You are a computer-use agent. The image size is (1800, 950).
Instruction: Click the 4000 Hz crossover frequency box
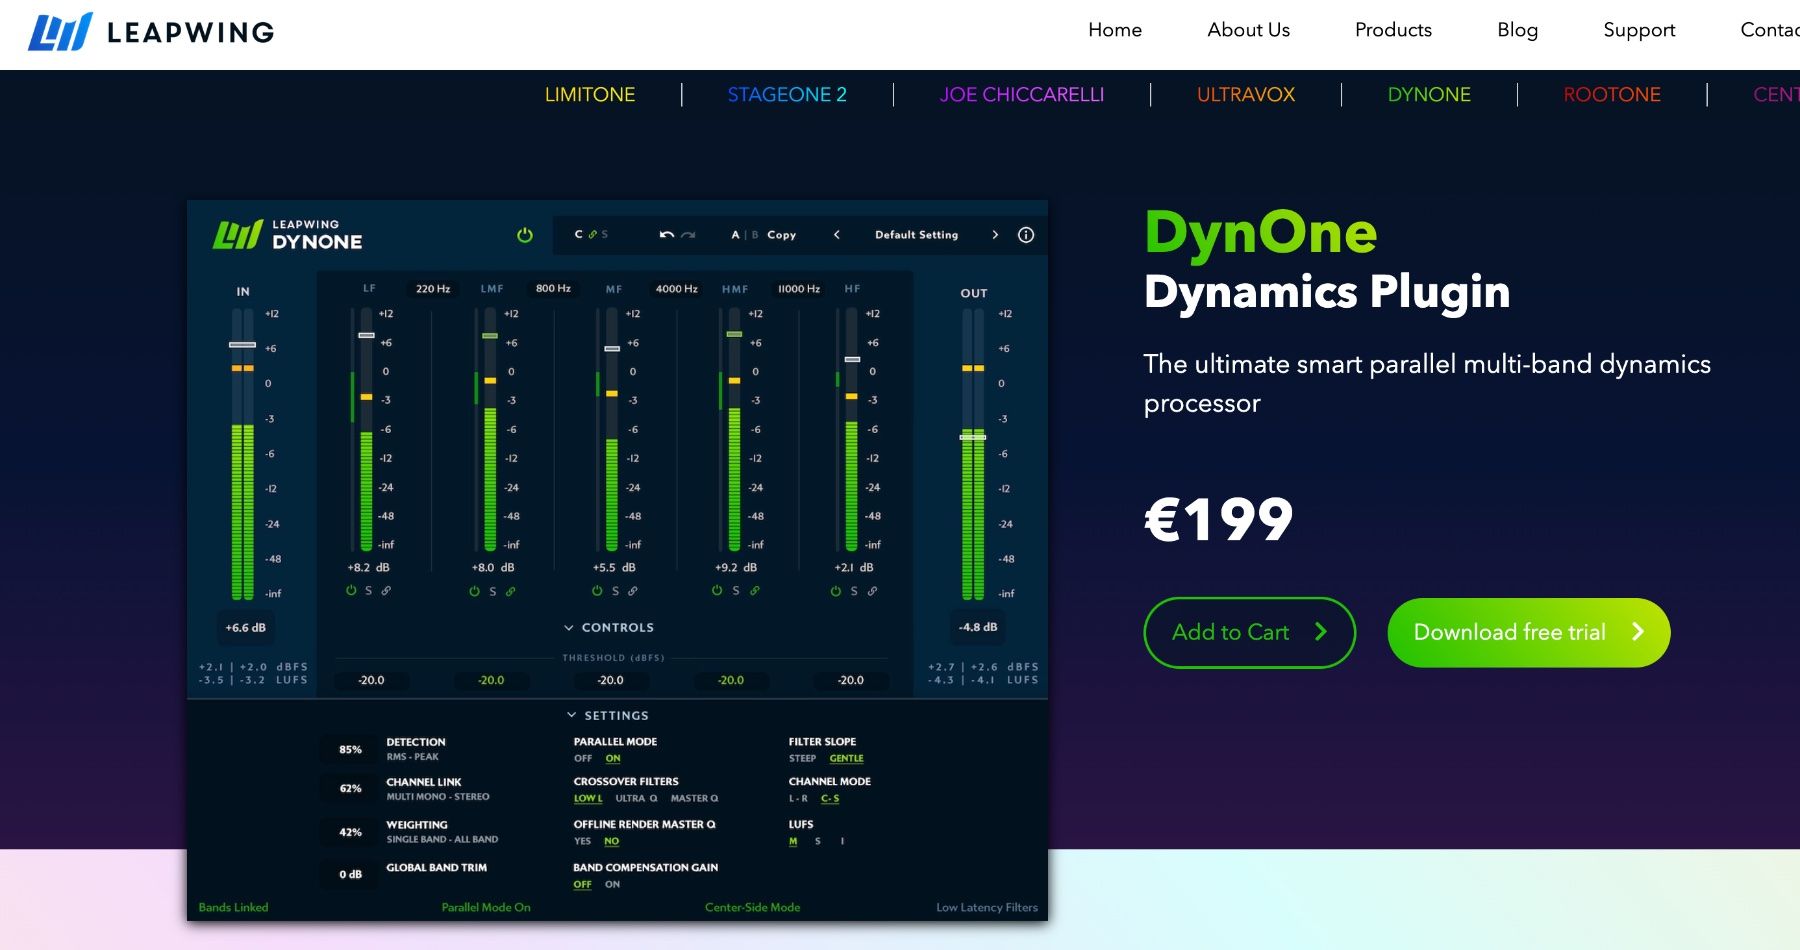pos(677,289)
